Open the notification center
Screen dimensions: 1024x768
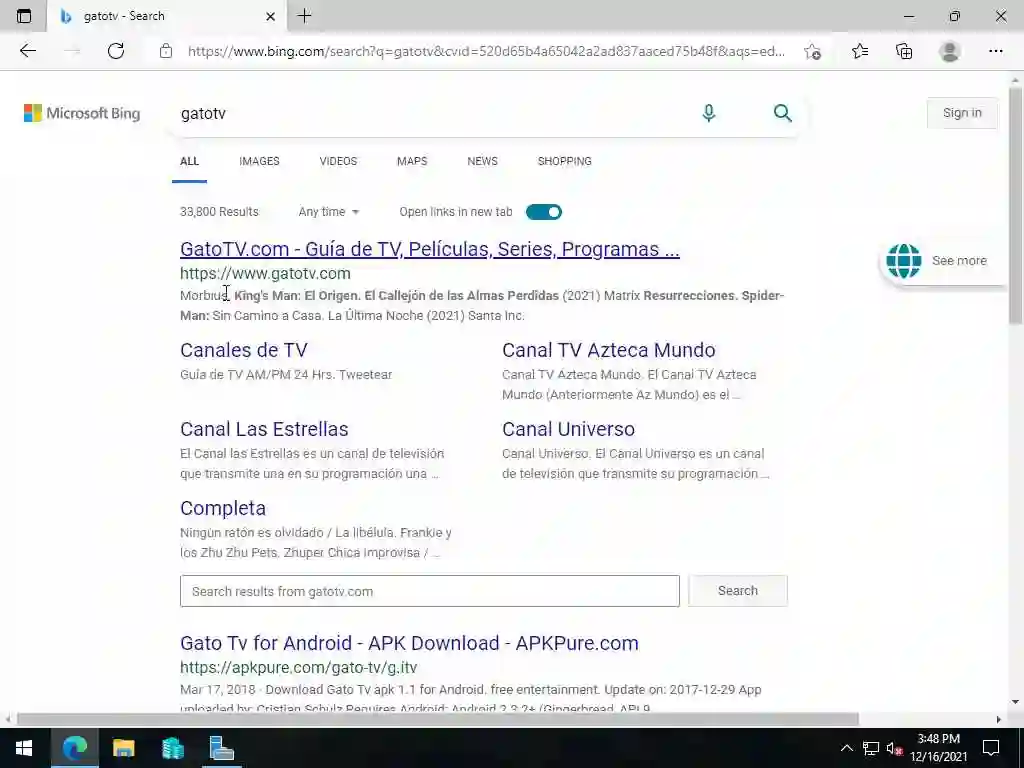coord(991,748)
